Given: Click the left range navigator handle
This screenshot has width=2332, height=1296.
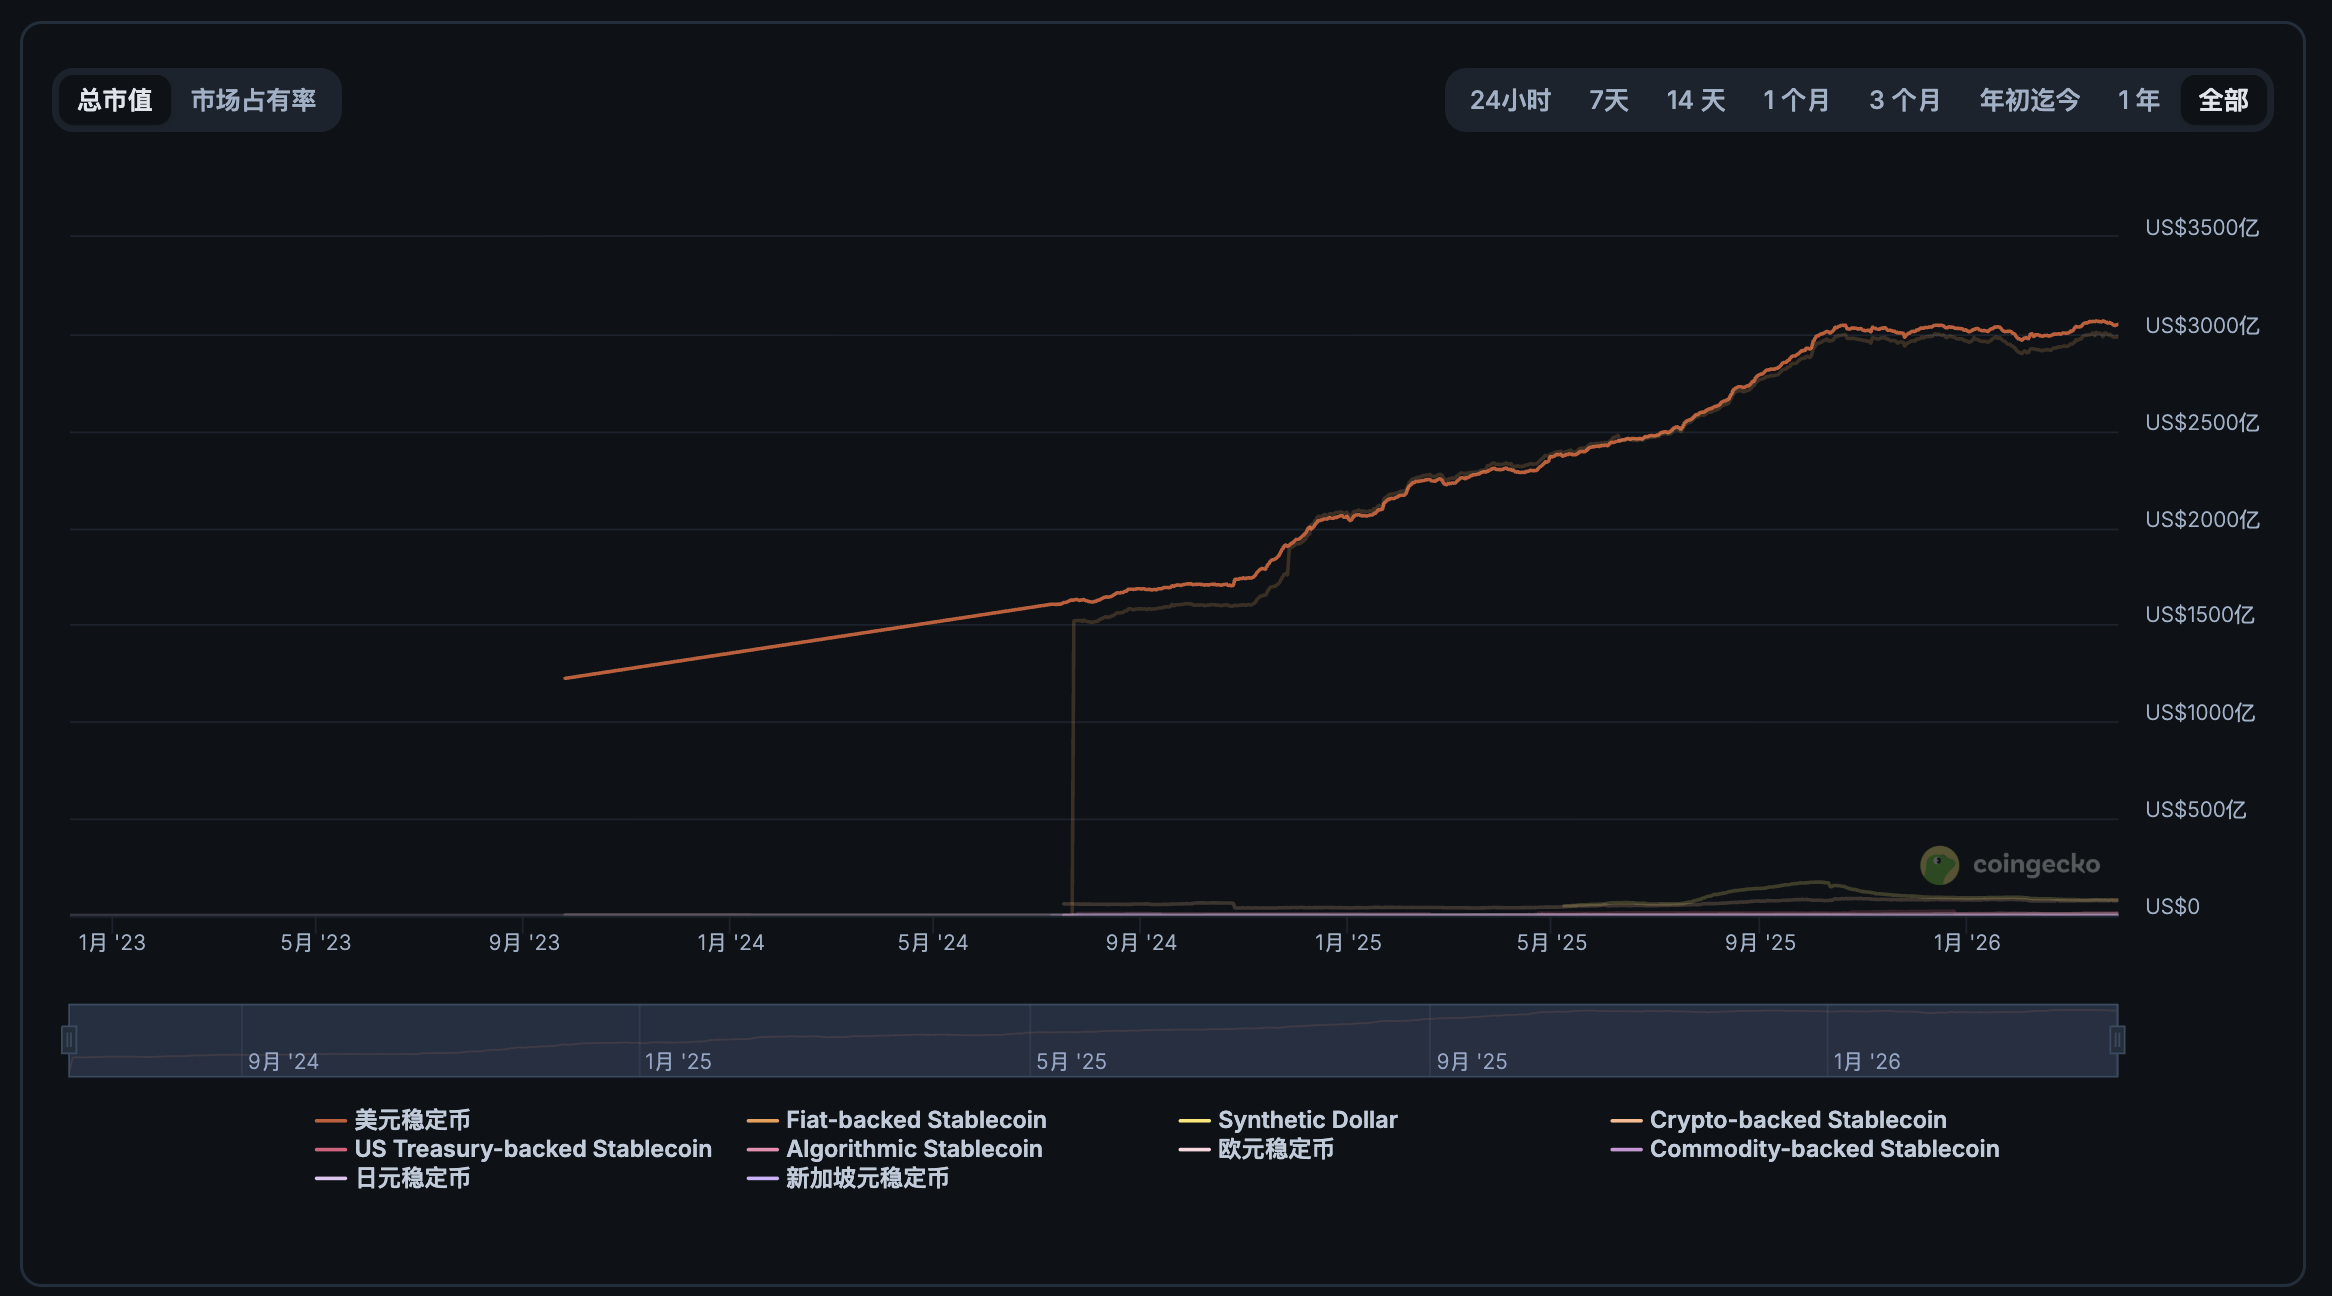Looking at the screenshot, I should tap(69, 1040).
